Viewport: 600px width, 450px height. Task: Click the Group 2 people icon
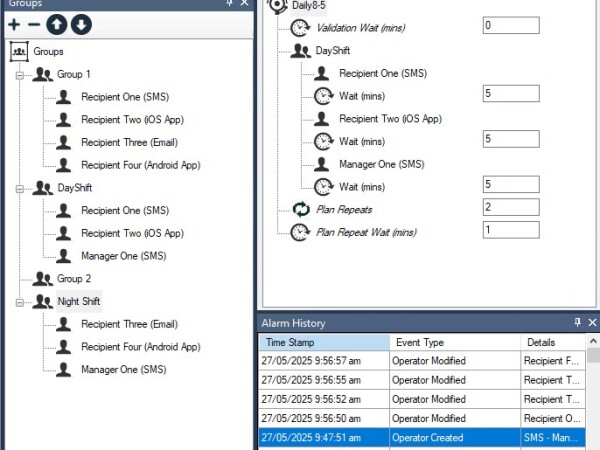pyautogui.click(x=42, y=279)
